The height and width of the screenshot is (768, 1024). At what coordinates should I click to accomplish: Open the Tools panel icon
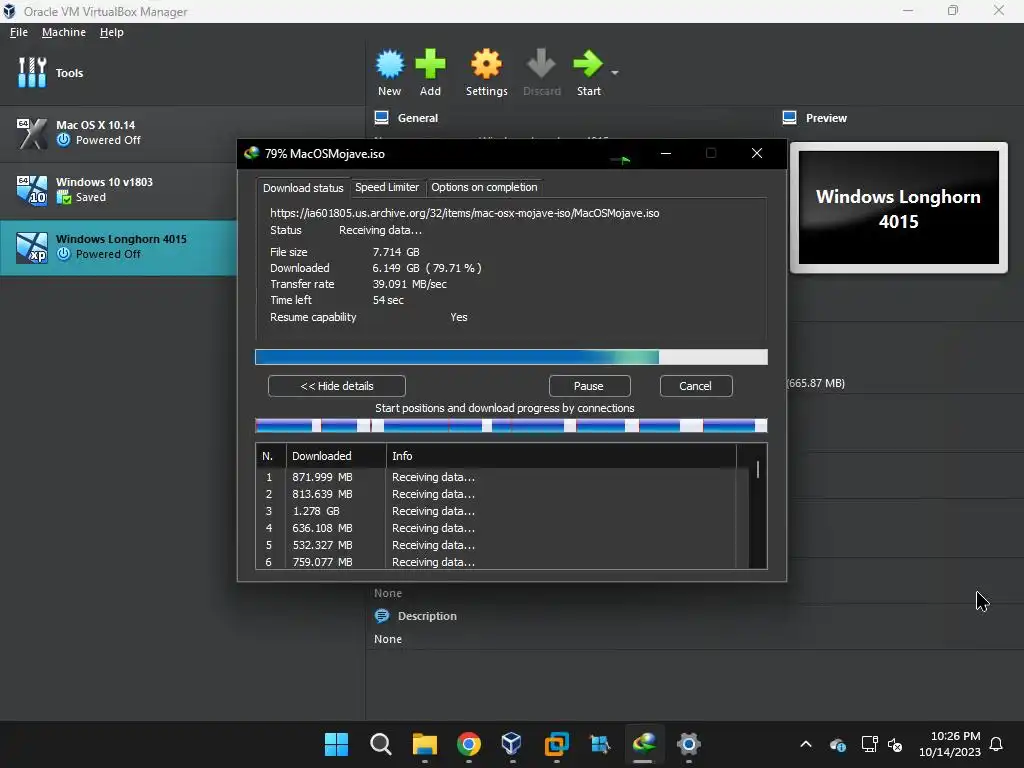tap(31, 72)
